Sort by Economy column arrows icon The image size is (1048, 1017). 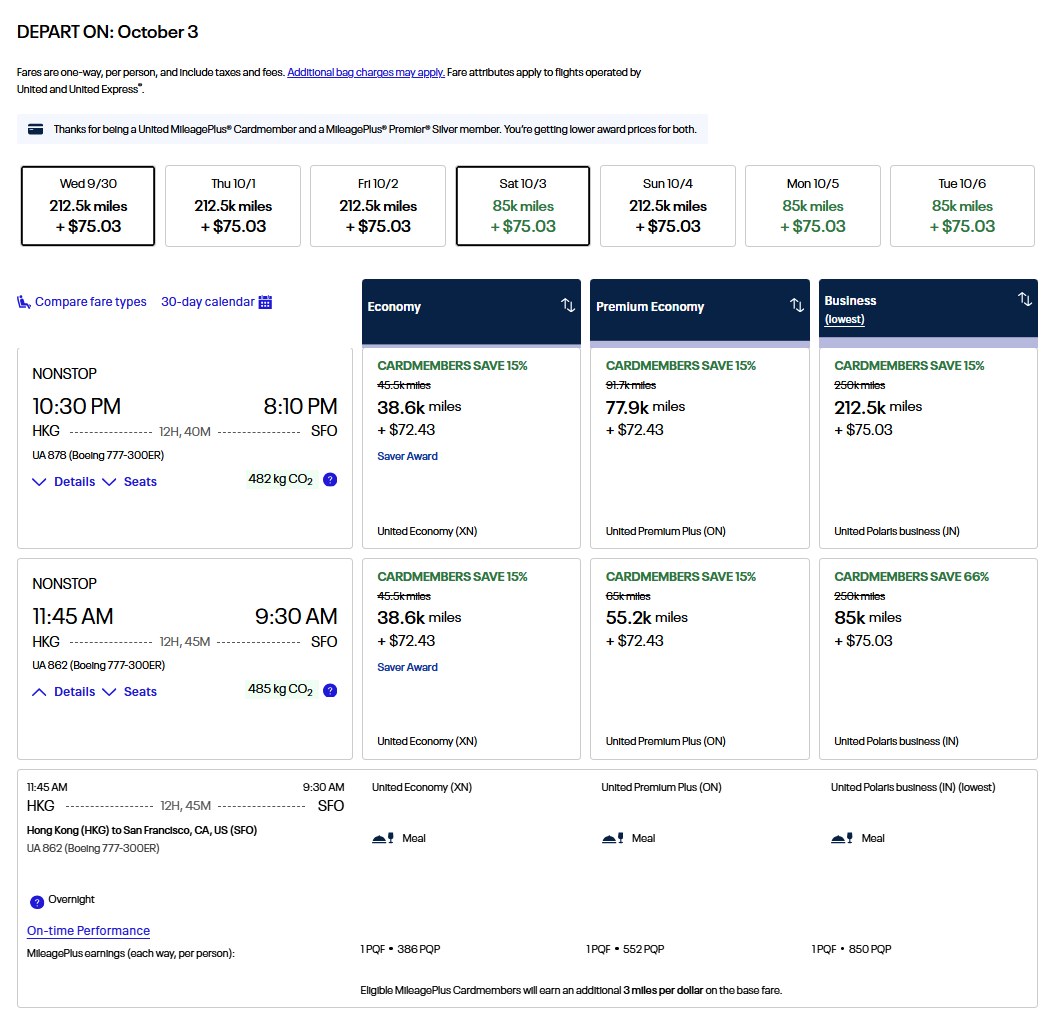(567, 305)
